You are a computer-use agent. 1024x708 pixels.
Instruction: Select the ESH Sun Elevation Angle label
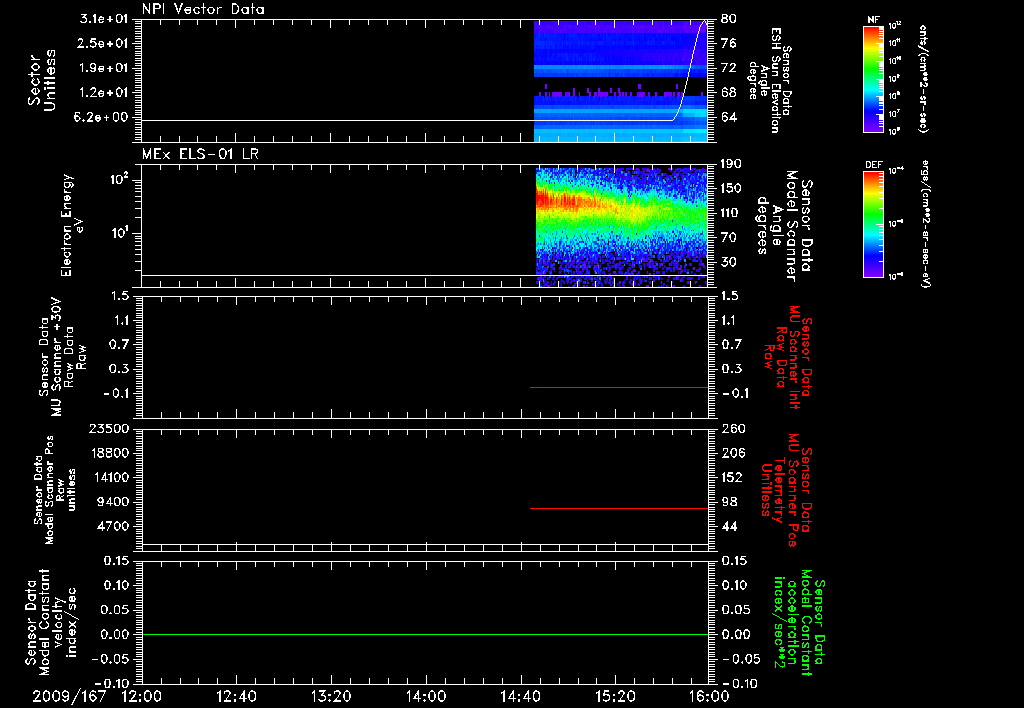[x=769, y=80]
